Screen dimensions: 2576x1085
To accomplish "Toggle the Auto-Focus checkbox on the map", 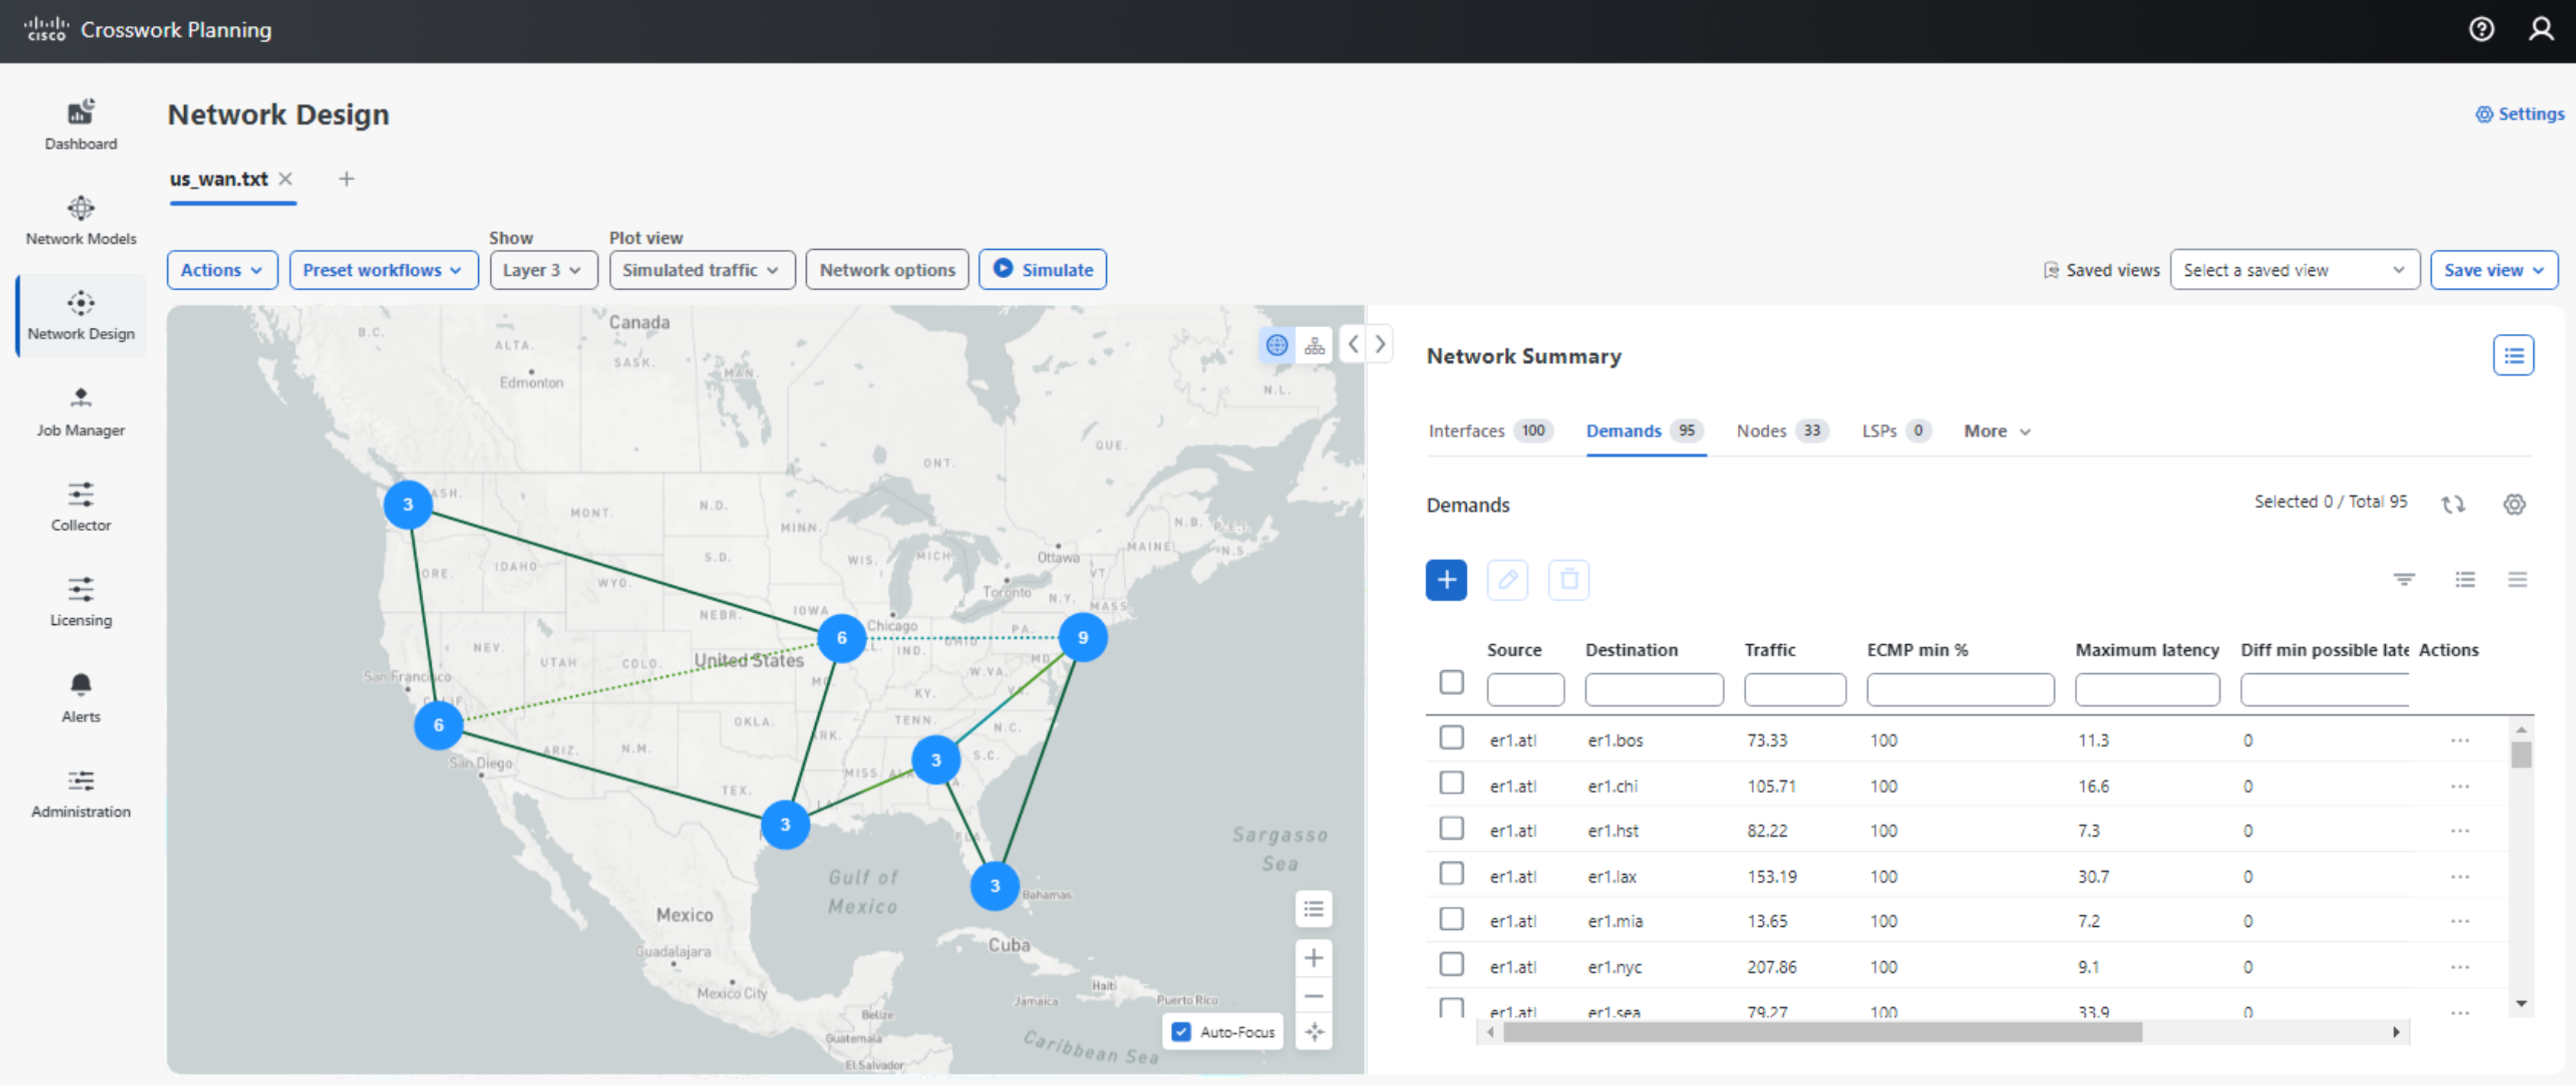I will pyautogui.click(x=1183, y=1031).
